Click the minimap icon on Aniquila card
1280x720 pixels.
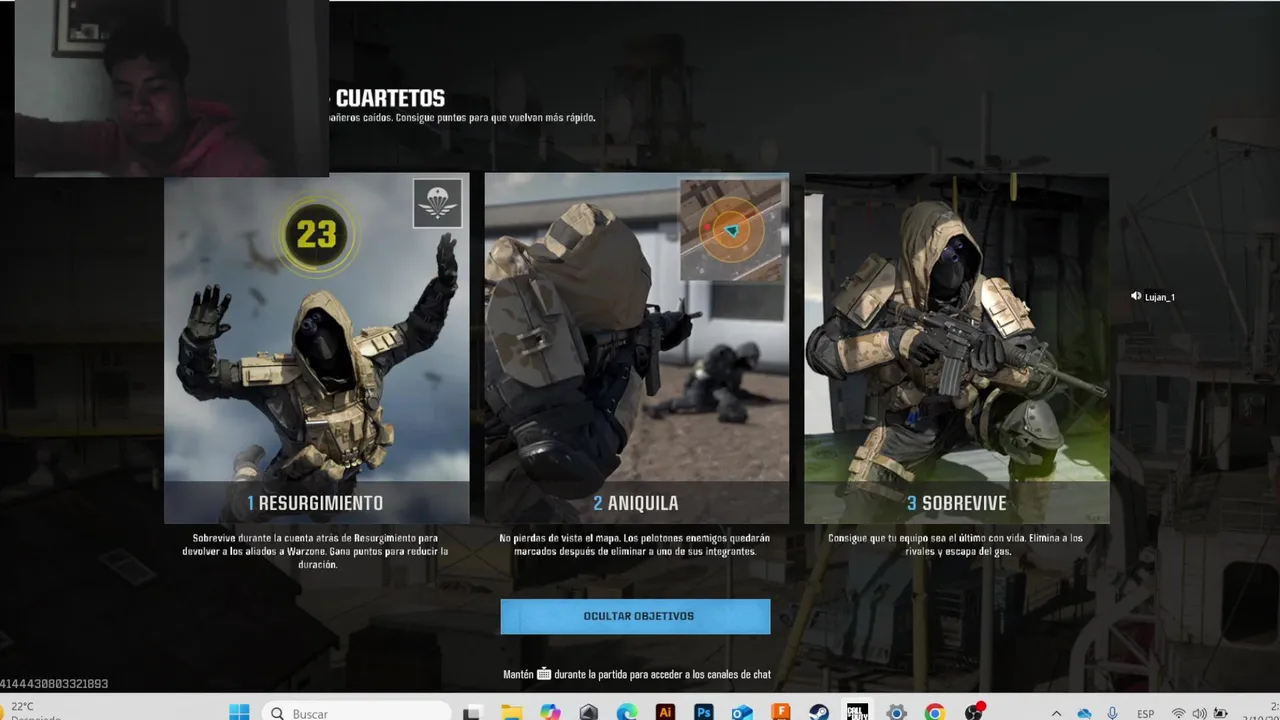pyautogui.click(x=731, y=230)
